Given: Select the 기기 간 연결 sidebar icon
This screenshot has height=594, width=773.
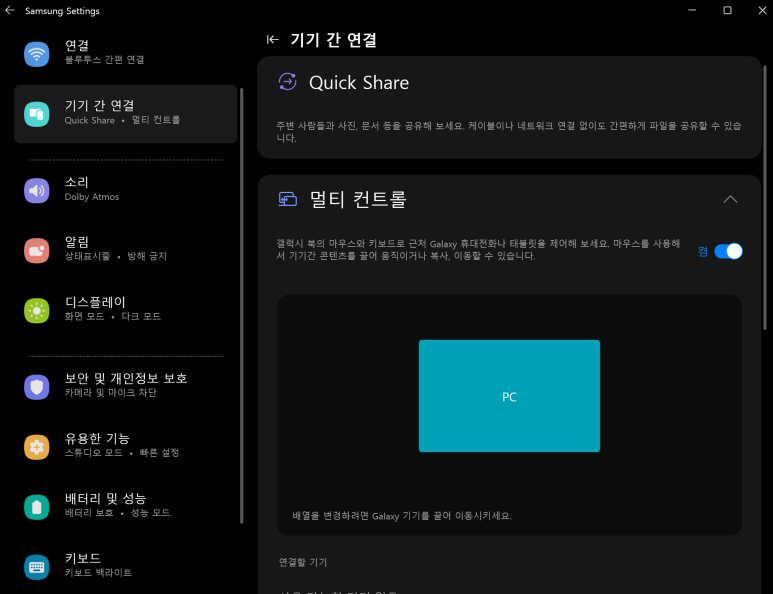Looking at the screenshot, I should click(x=36, y=114).
